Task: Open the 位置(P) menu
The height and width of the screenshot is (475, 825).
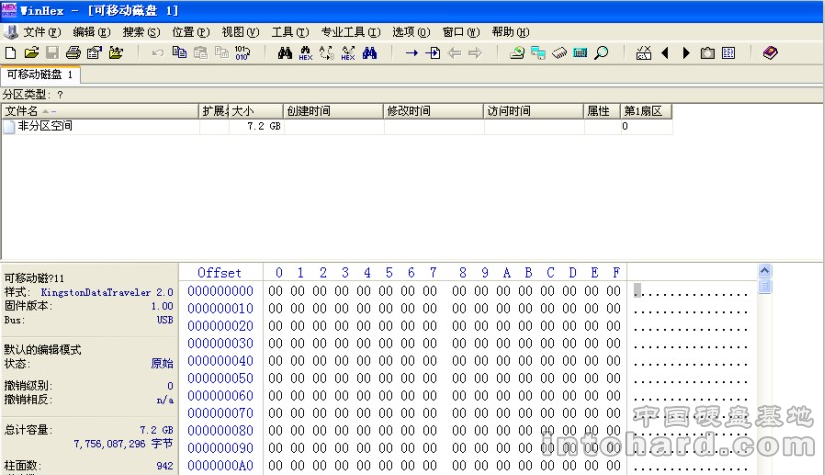Action: coord(191,32)
